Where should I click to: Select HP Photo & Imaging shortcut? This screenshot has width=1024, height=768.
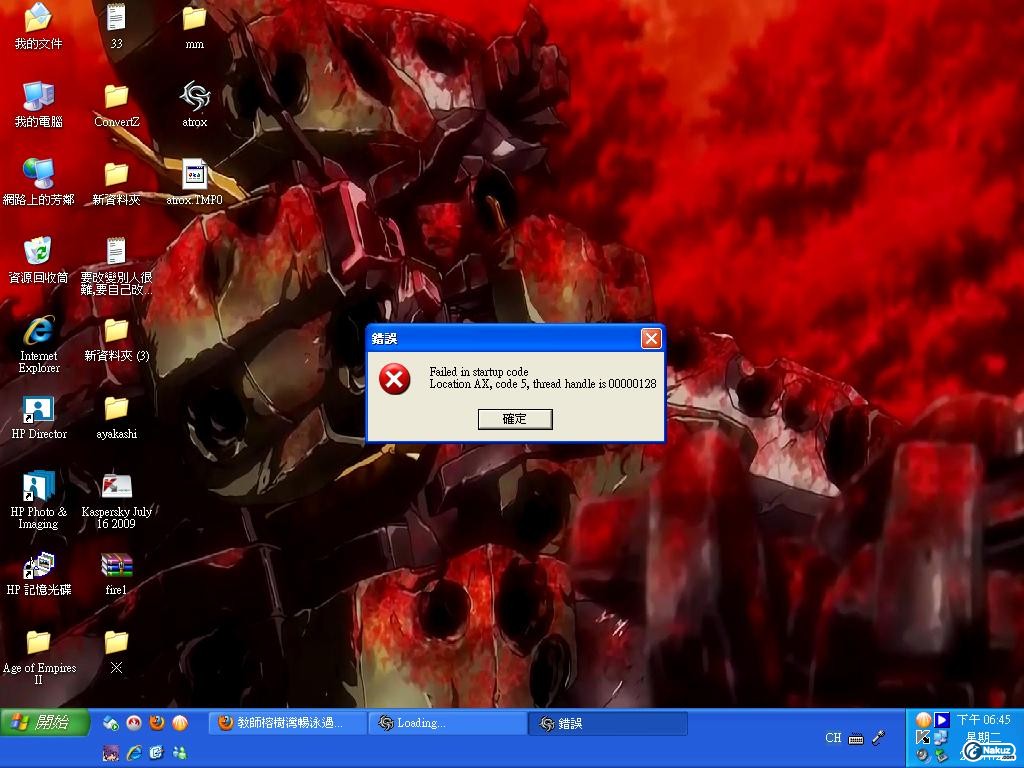(x=38, y=500)
